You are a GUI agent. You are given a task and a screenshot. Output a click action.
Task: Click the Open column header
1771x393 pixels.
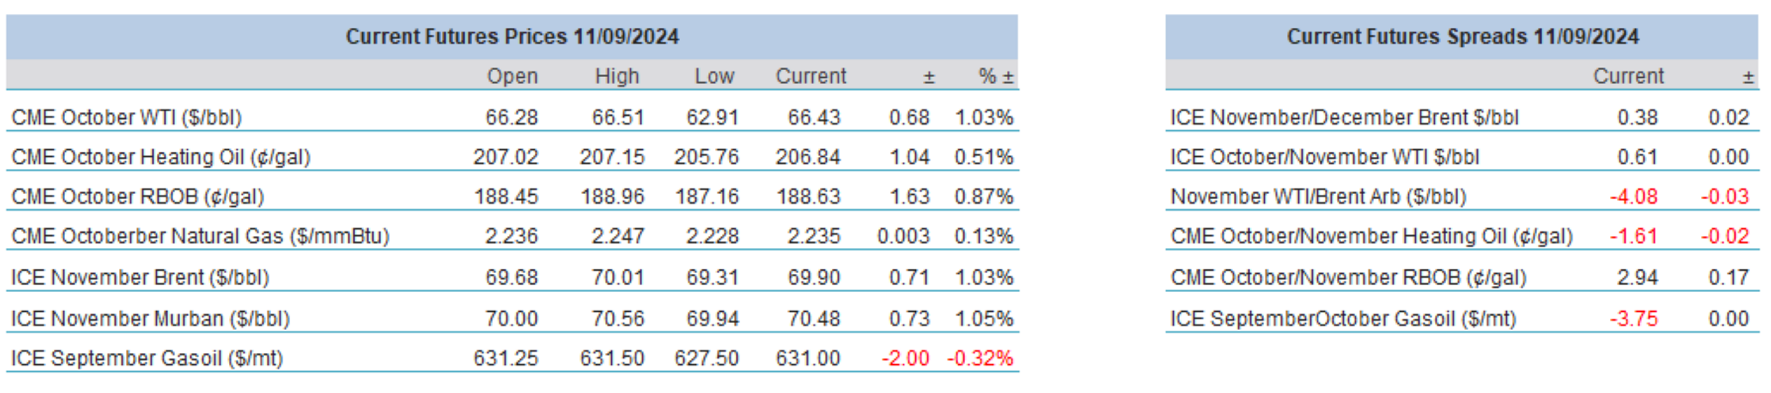pos(512,76)
